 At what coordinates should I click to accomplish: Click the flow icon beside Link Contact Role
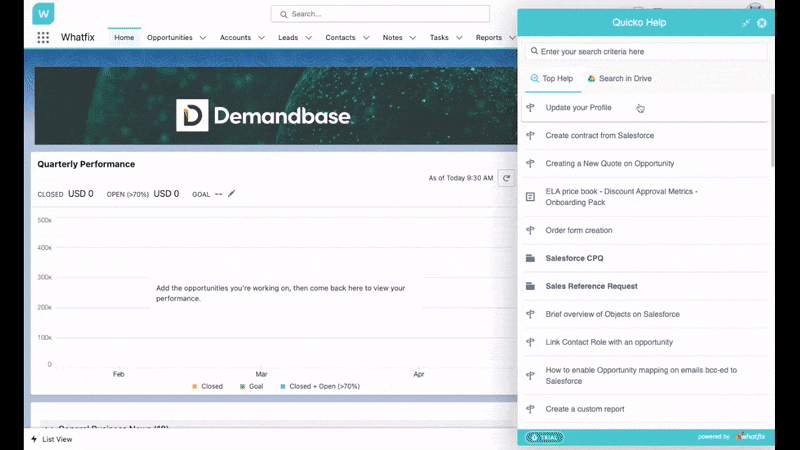click(531, 342)
